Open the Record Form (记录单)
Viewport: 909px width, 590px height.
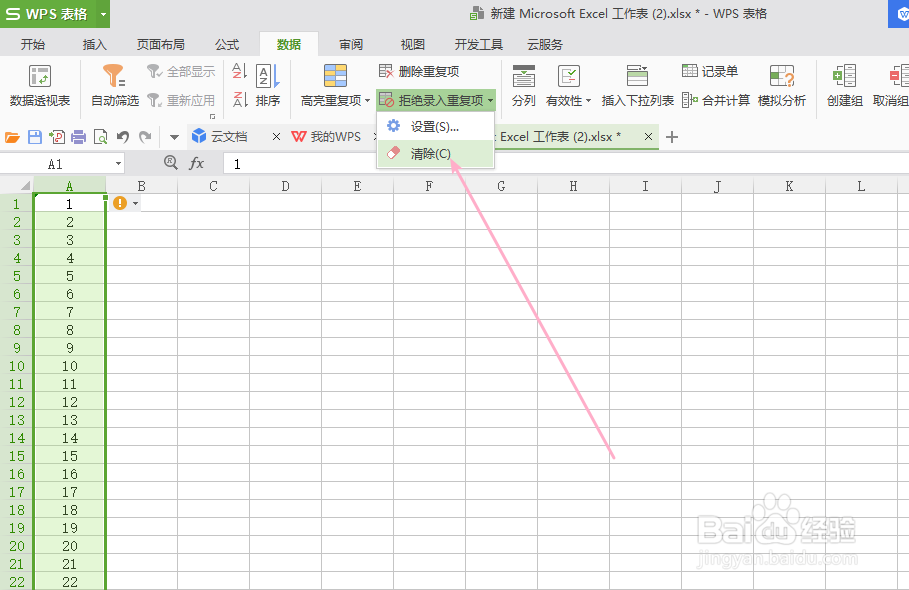(x=710, y=71)
